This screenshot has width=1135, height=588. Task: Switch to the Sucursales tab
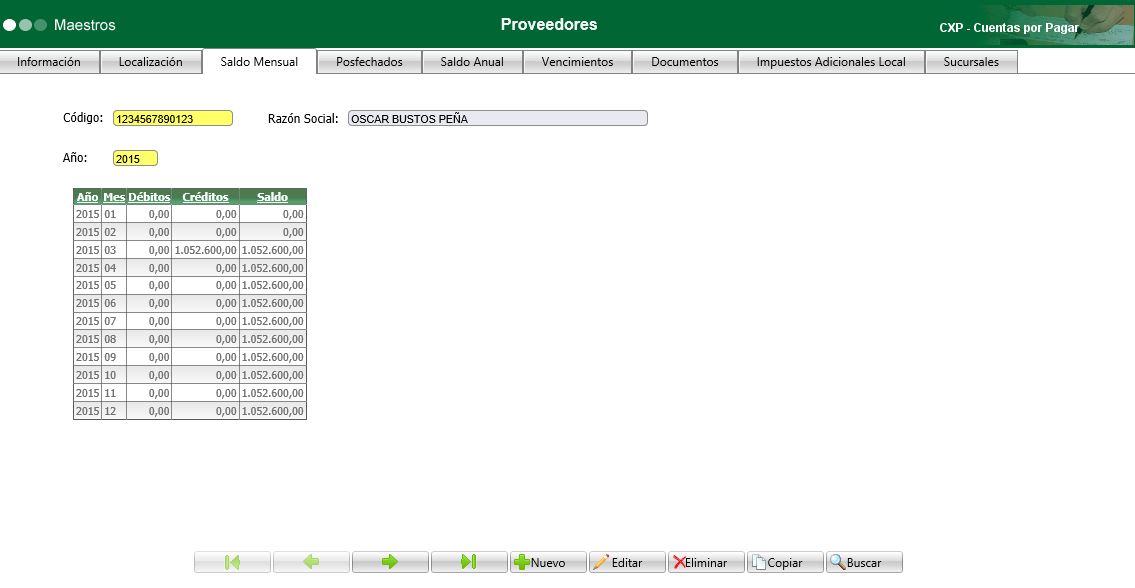pyautogui.click(x=971, y=62)
